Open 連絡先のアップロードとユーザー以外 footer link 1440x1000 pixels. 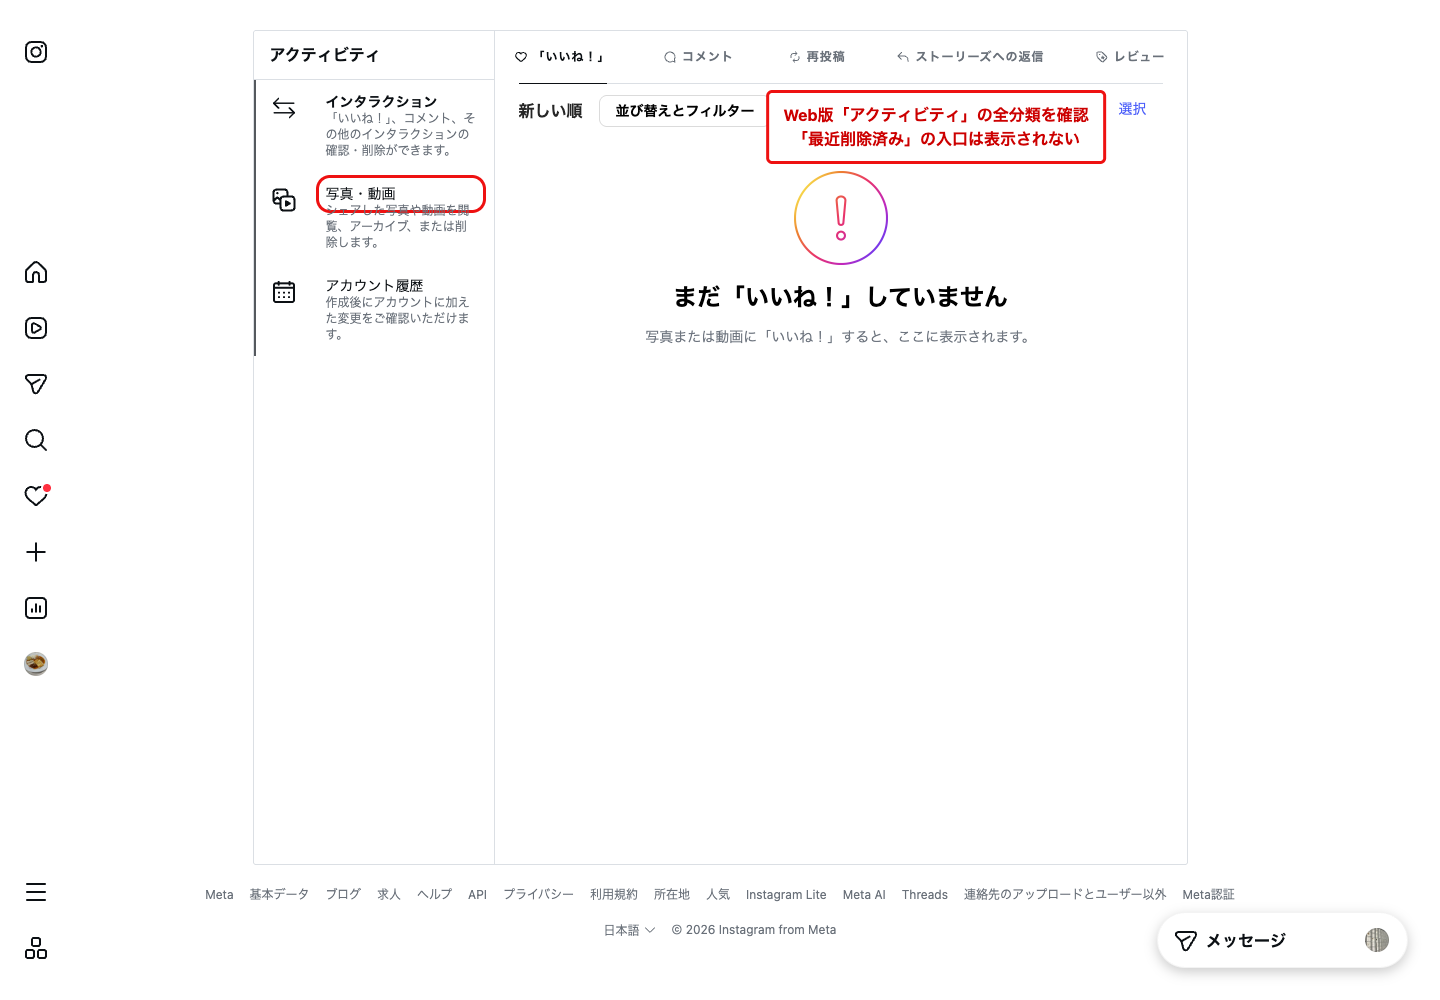pyautogui.click(x=1065, y=895)
